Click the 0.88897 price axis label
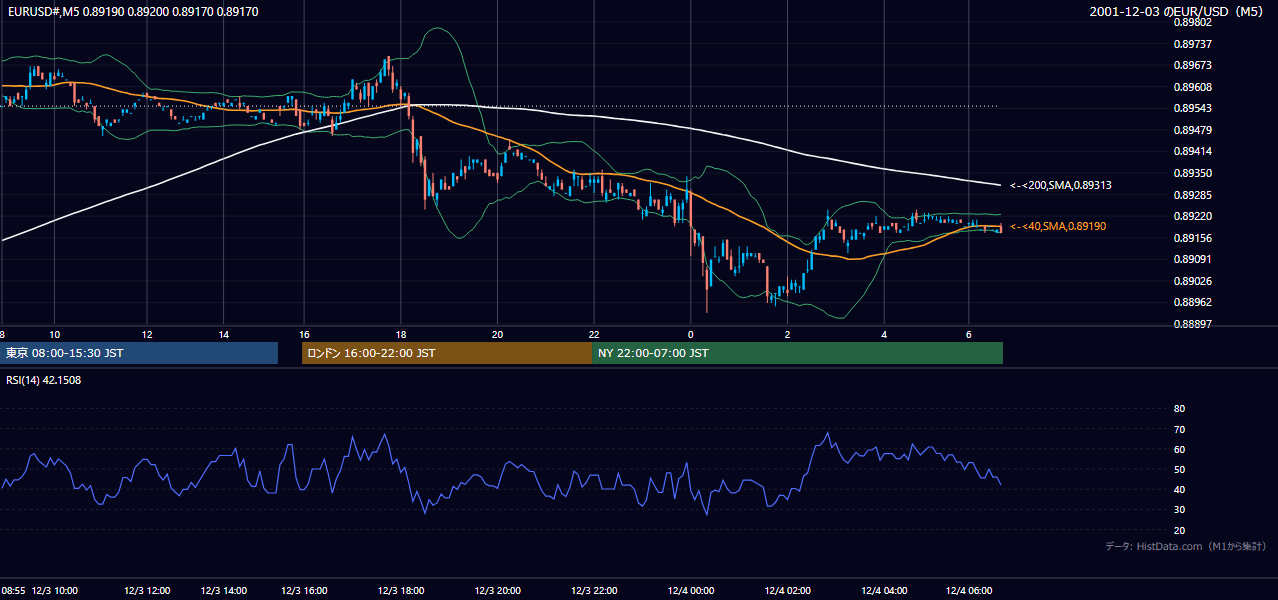1278x600 pixels. tap(1193, 324)
